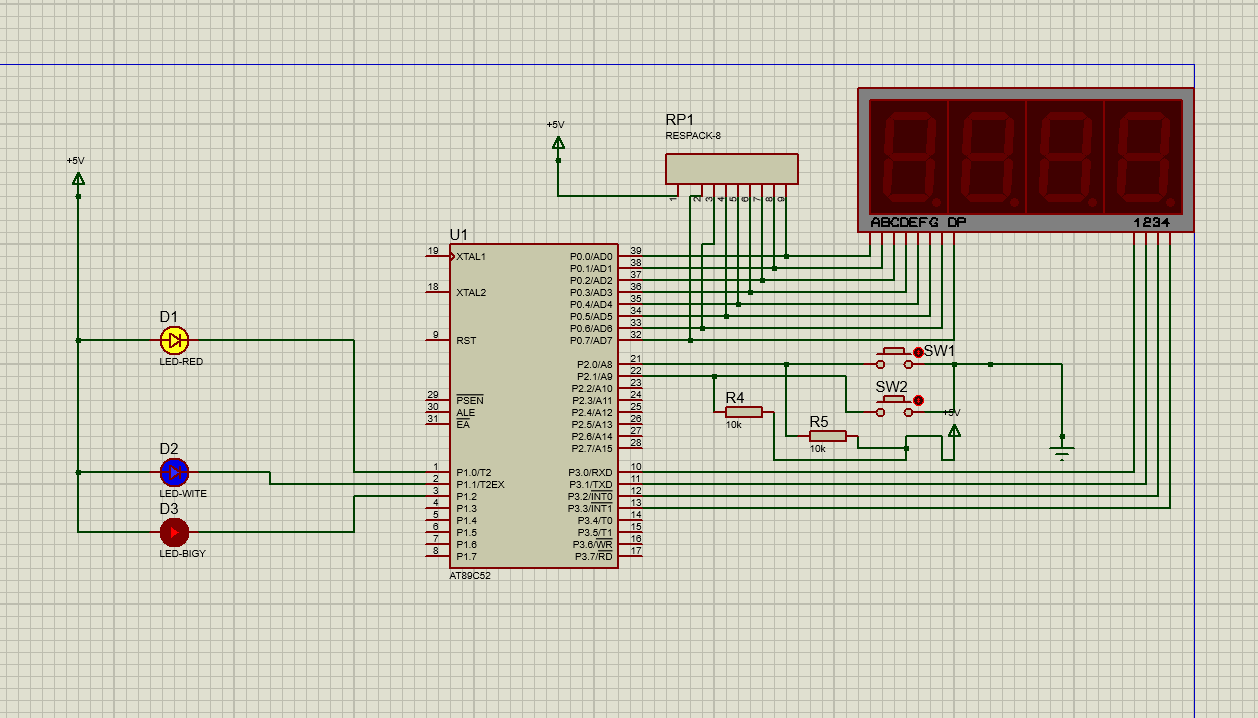Click the P2.0/A8 pin label
The height and width of the screenshot is (718, 1258).
[x=595, y=365]
